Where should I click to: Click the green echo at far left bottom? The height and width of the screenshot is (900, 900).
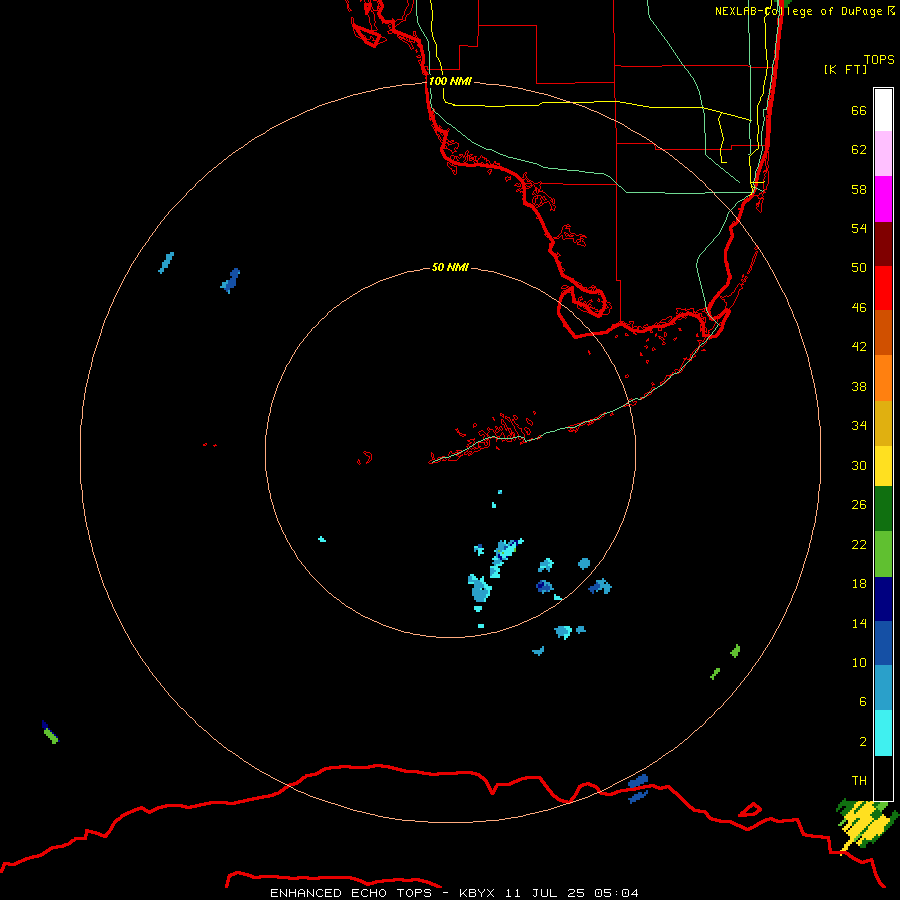(x=51, y=732)
